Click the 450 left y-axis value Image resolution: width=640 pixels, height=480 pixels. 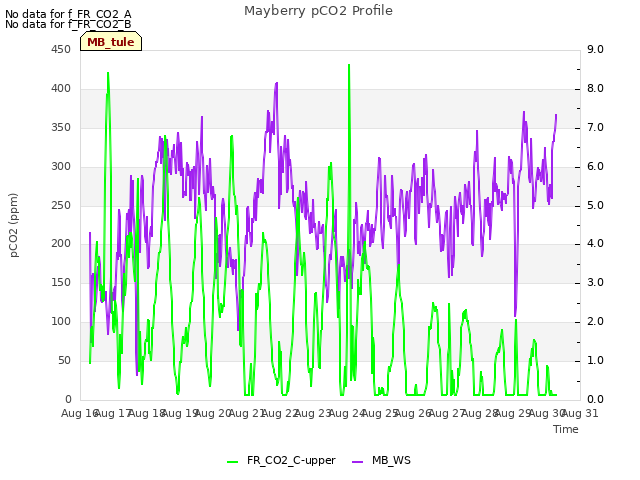coord(61,50)
